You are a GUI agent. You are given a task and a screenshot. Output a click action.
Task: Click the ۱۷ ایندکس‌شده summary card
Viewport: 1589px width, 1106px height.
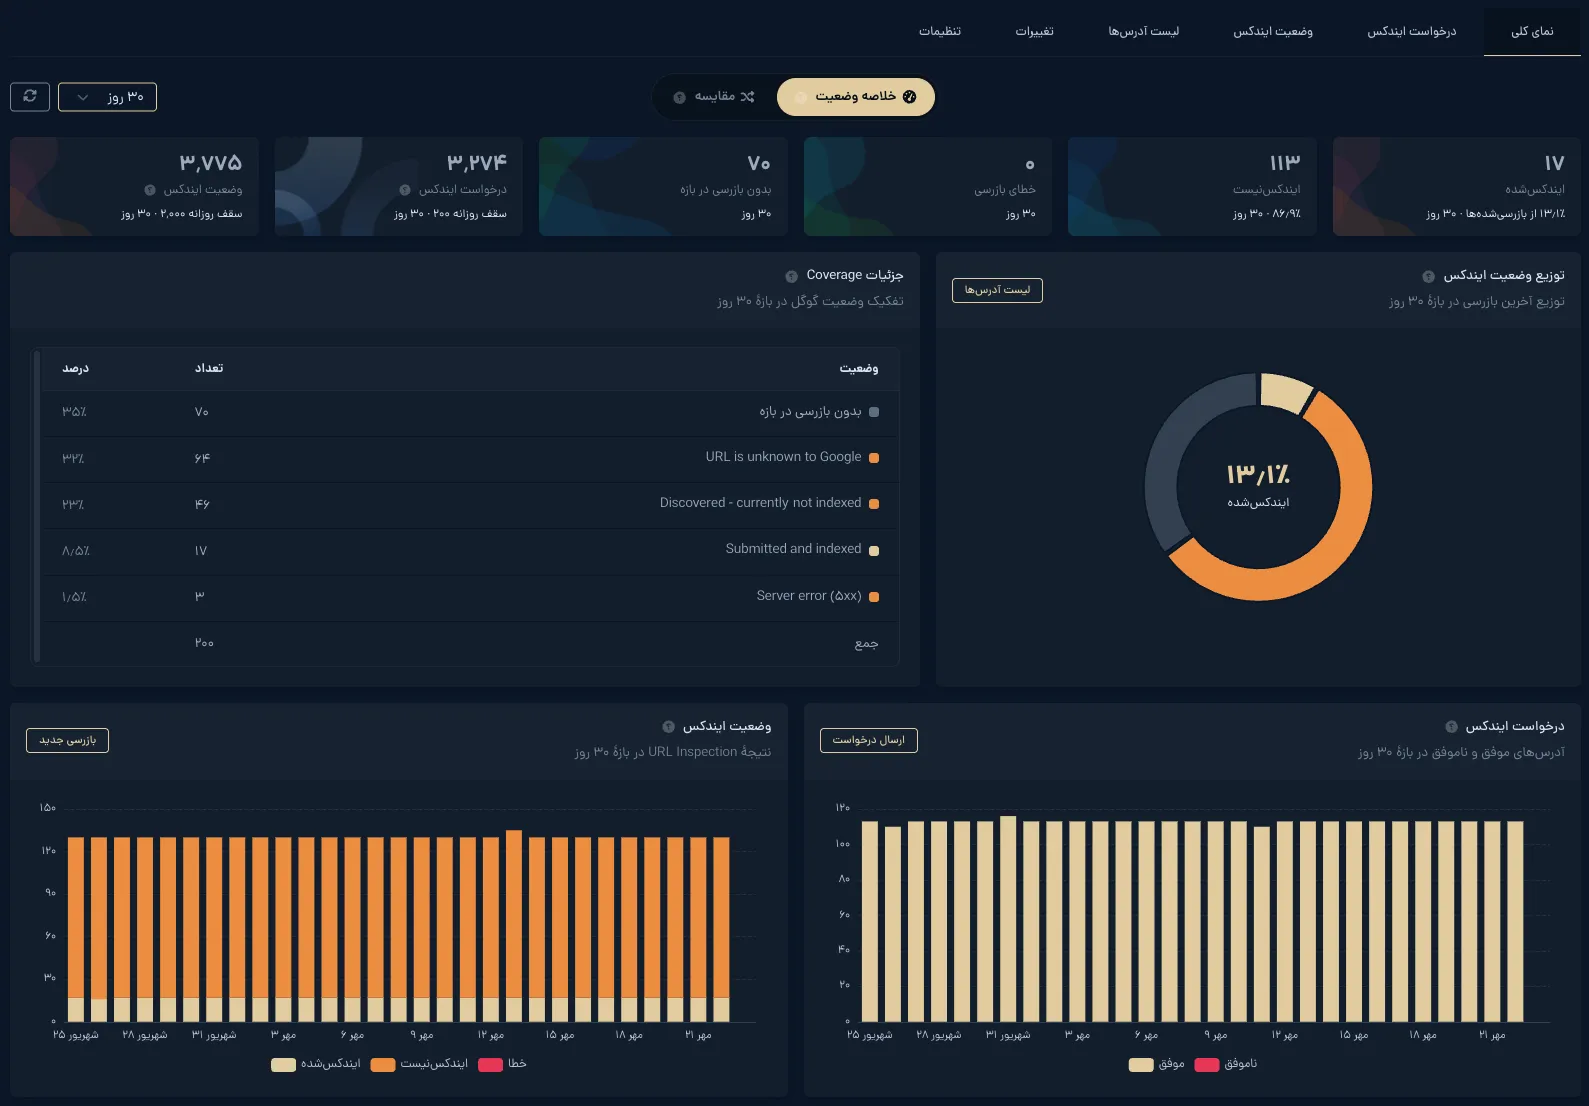click(1457, 186)
